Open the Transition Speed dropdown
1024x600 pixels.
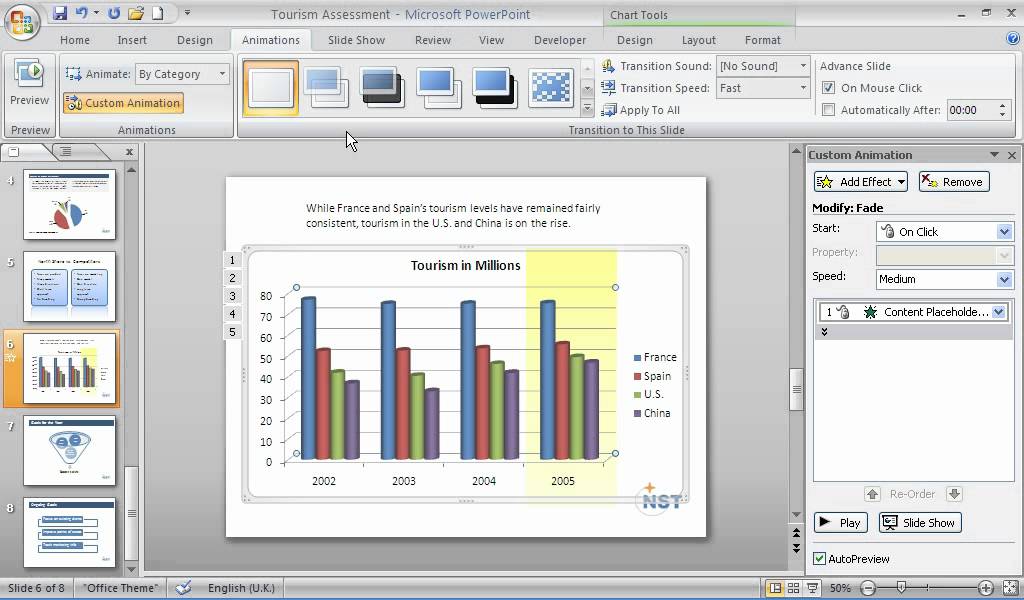coord(803,88)
